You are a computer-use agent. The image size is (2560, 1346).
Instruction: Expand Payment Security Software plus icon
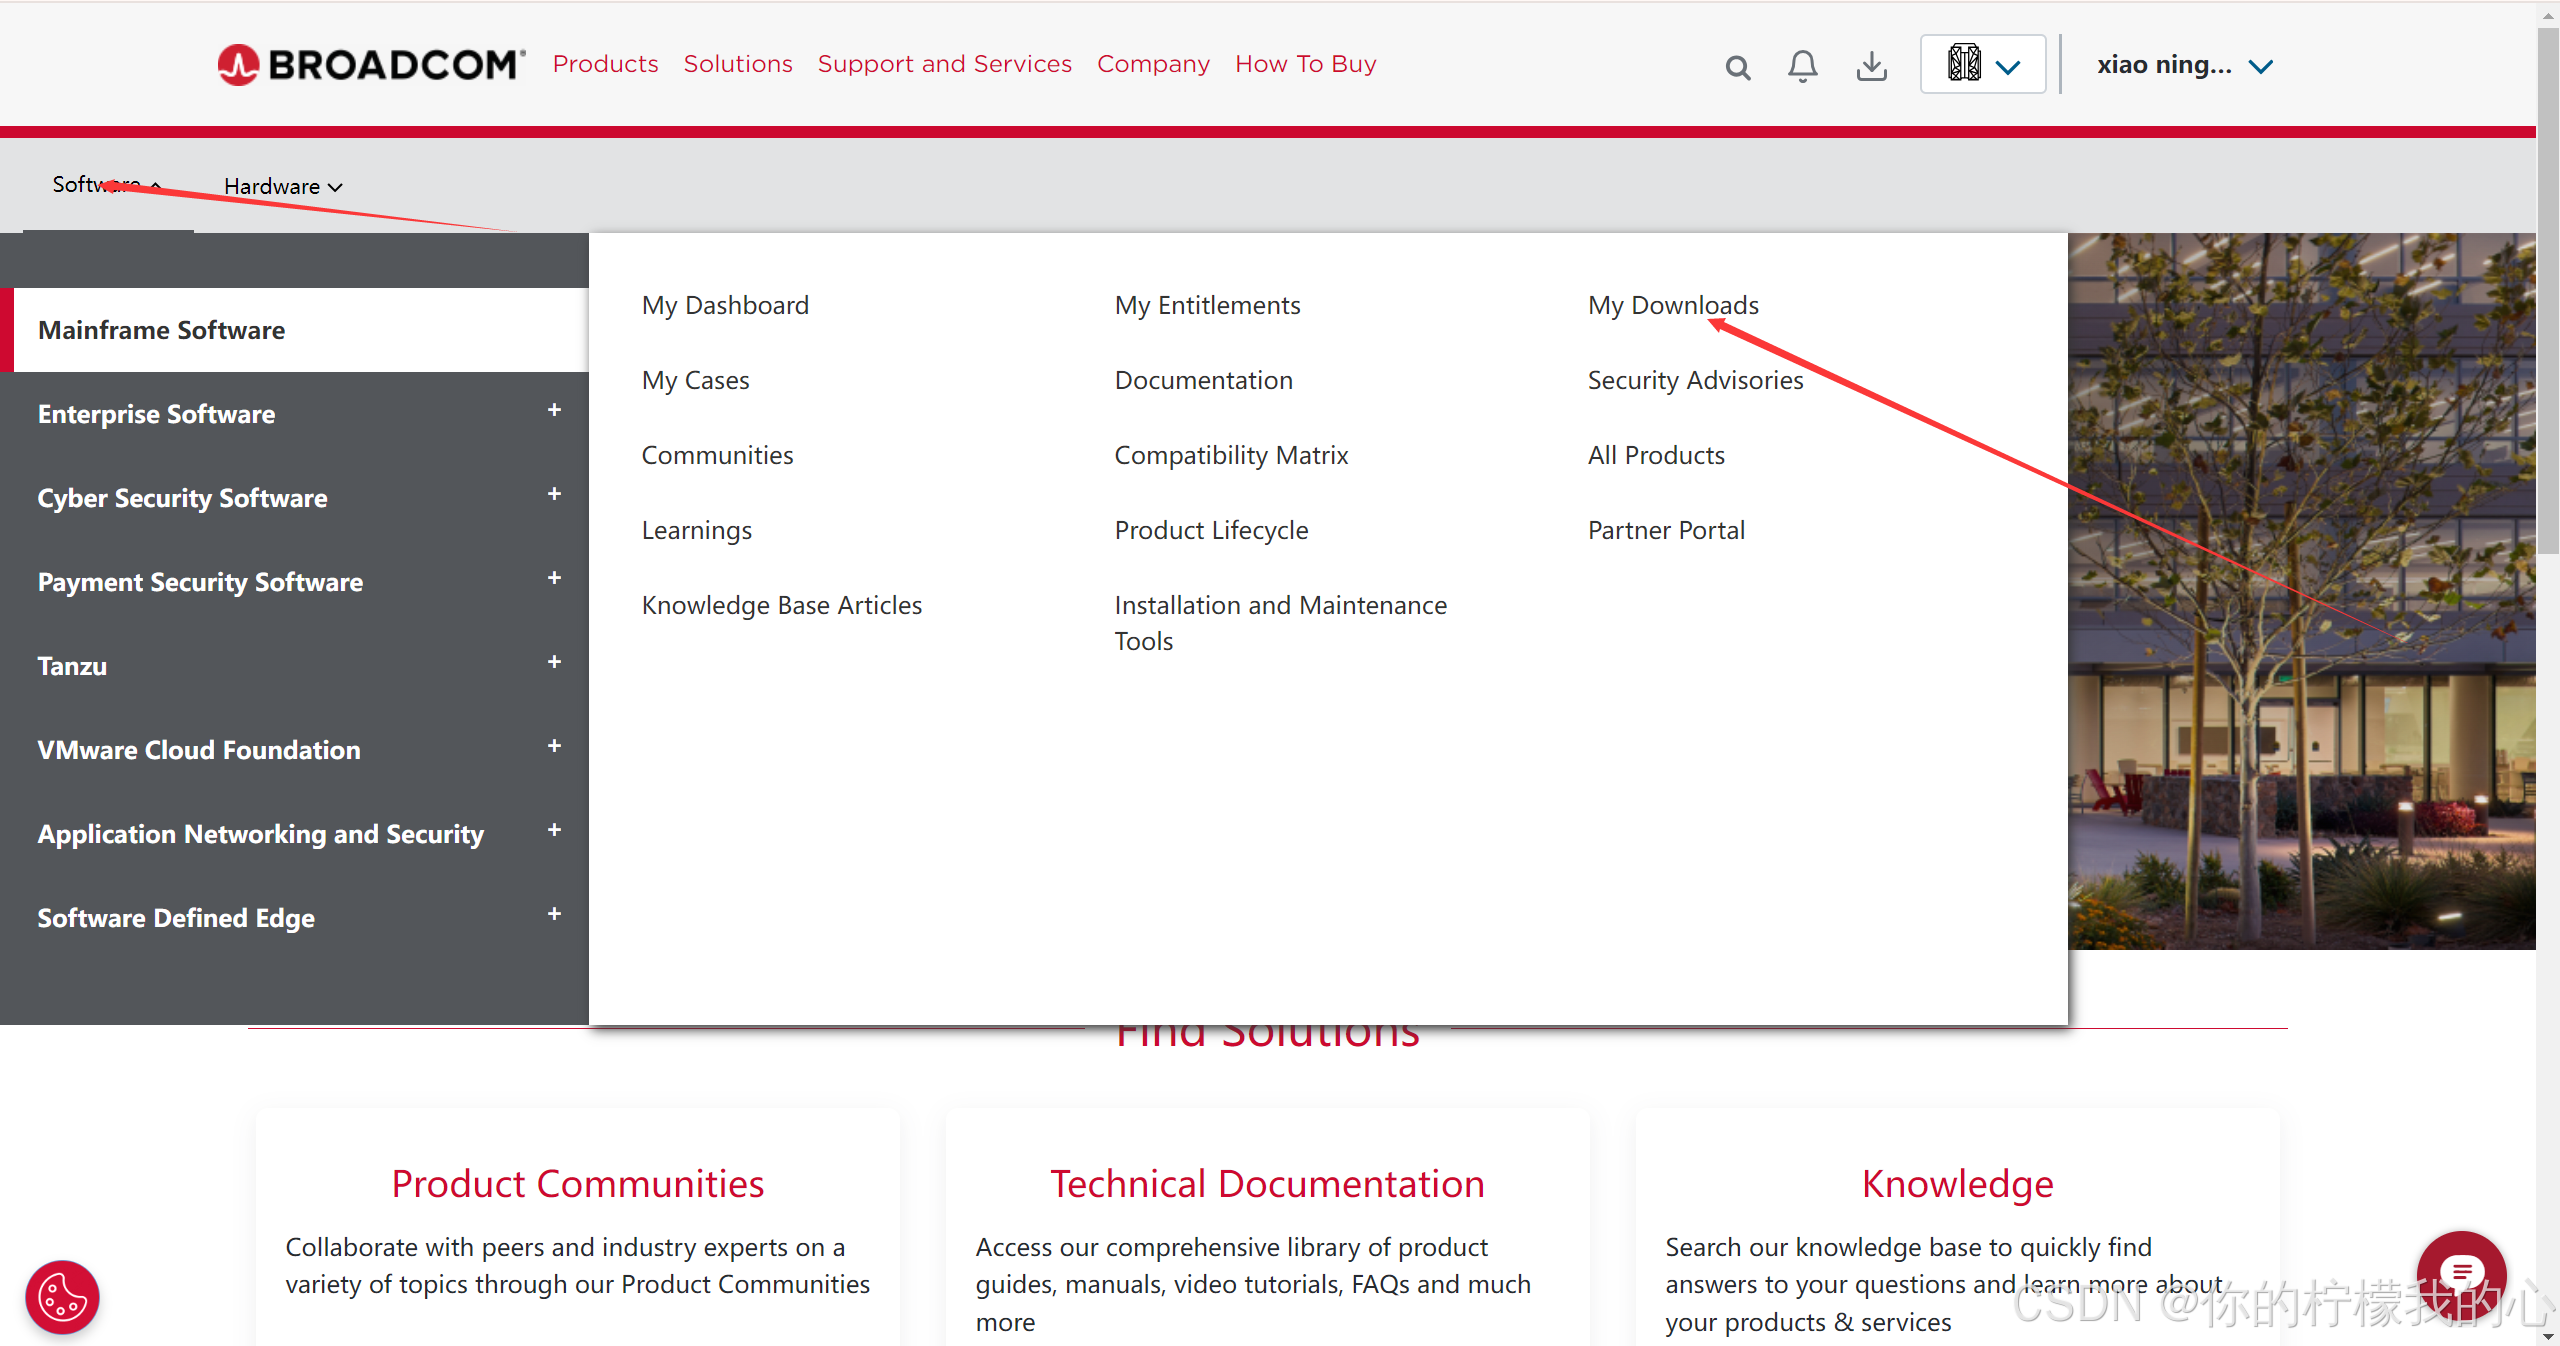pyautogui.click(x=554, y=578)
